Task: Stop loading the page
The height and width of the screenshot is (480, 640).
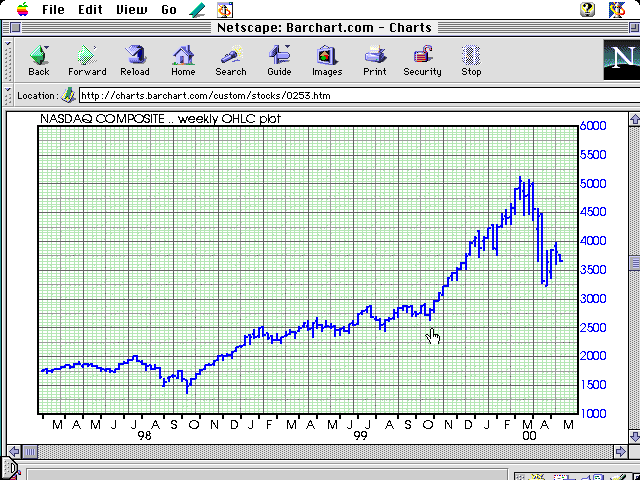Action: [x=471, y=60]
